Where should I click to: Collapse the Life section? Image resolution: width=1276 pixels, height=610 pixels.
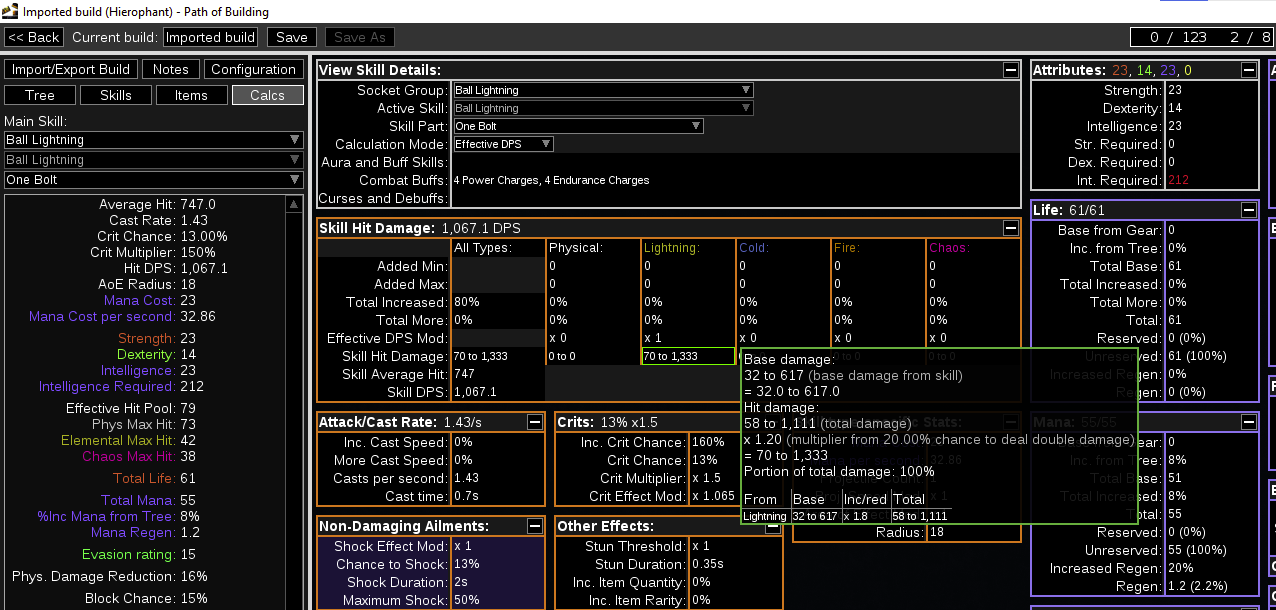click(x=1249, y=210)
